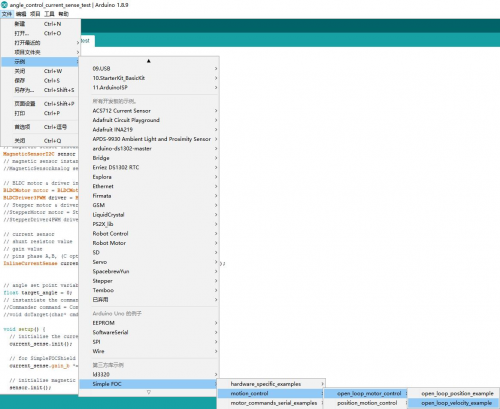Click the Arduino logo icon in title bar
Screen dimensions: 500x409
[4, 5]
